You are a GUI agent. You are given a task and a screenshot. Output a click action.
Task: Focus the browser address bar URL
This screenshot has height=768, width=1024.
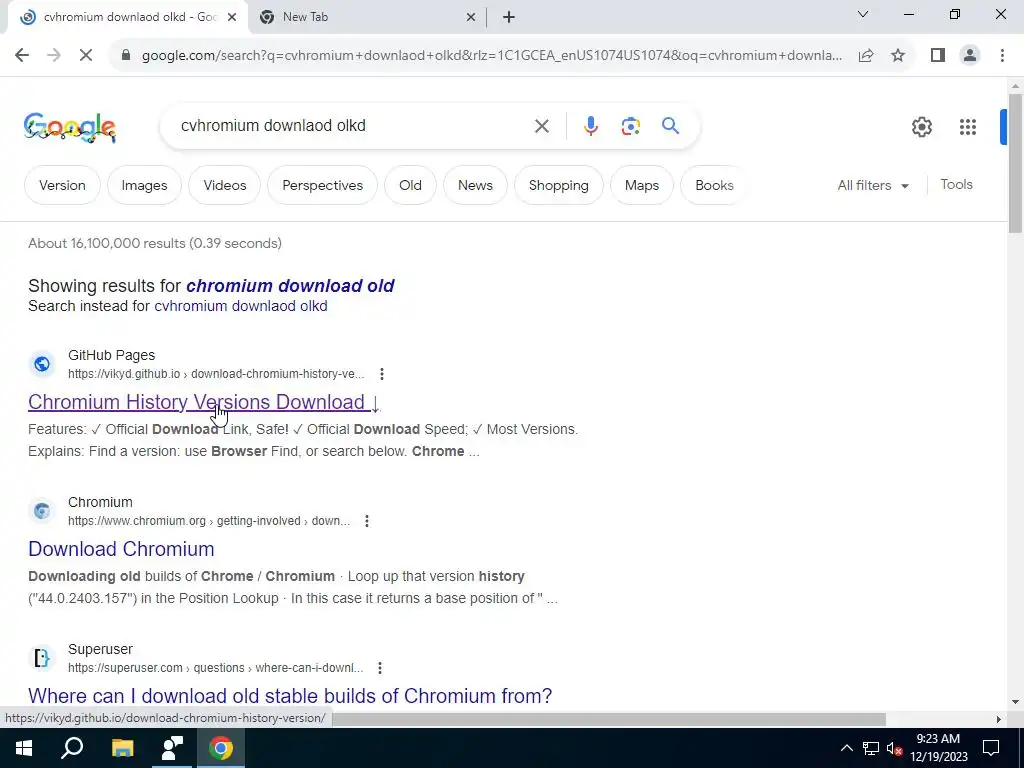click(x=491, y=56)
